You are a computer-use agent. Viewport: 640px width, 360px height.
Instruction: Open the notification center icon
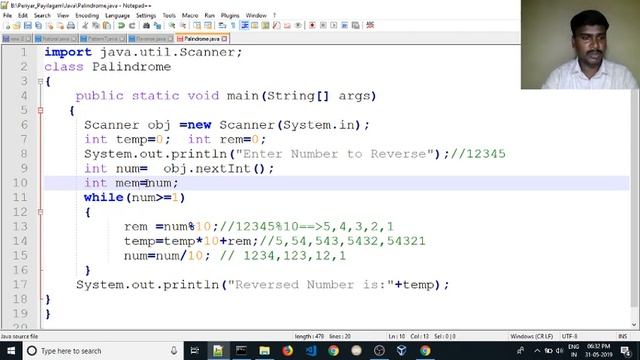626,351
